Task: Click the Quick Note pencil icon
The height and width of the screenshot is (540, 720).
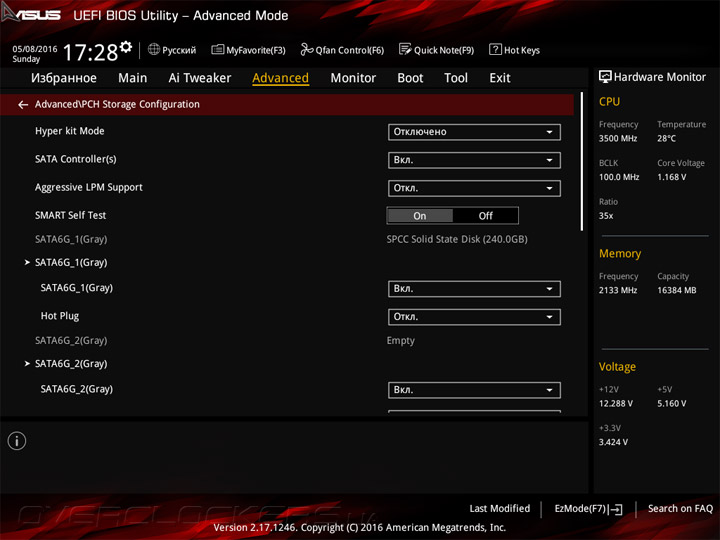Action: click(405, 49)
